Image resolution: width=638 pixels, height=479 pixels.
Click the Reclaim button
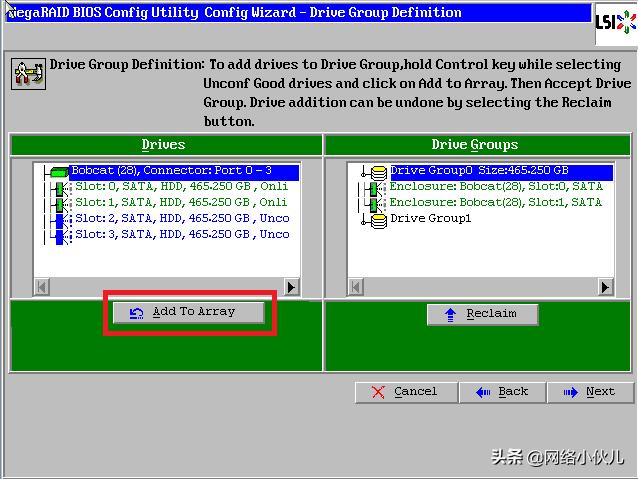tap(483, 314)
